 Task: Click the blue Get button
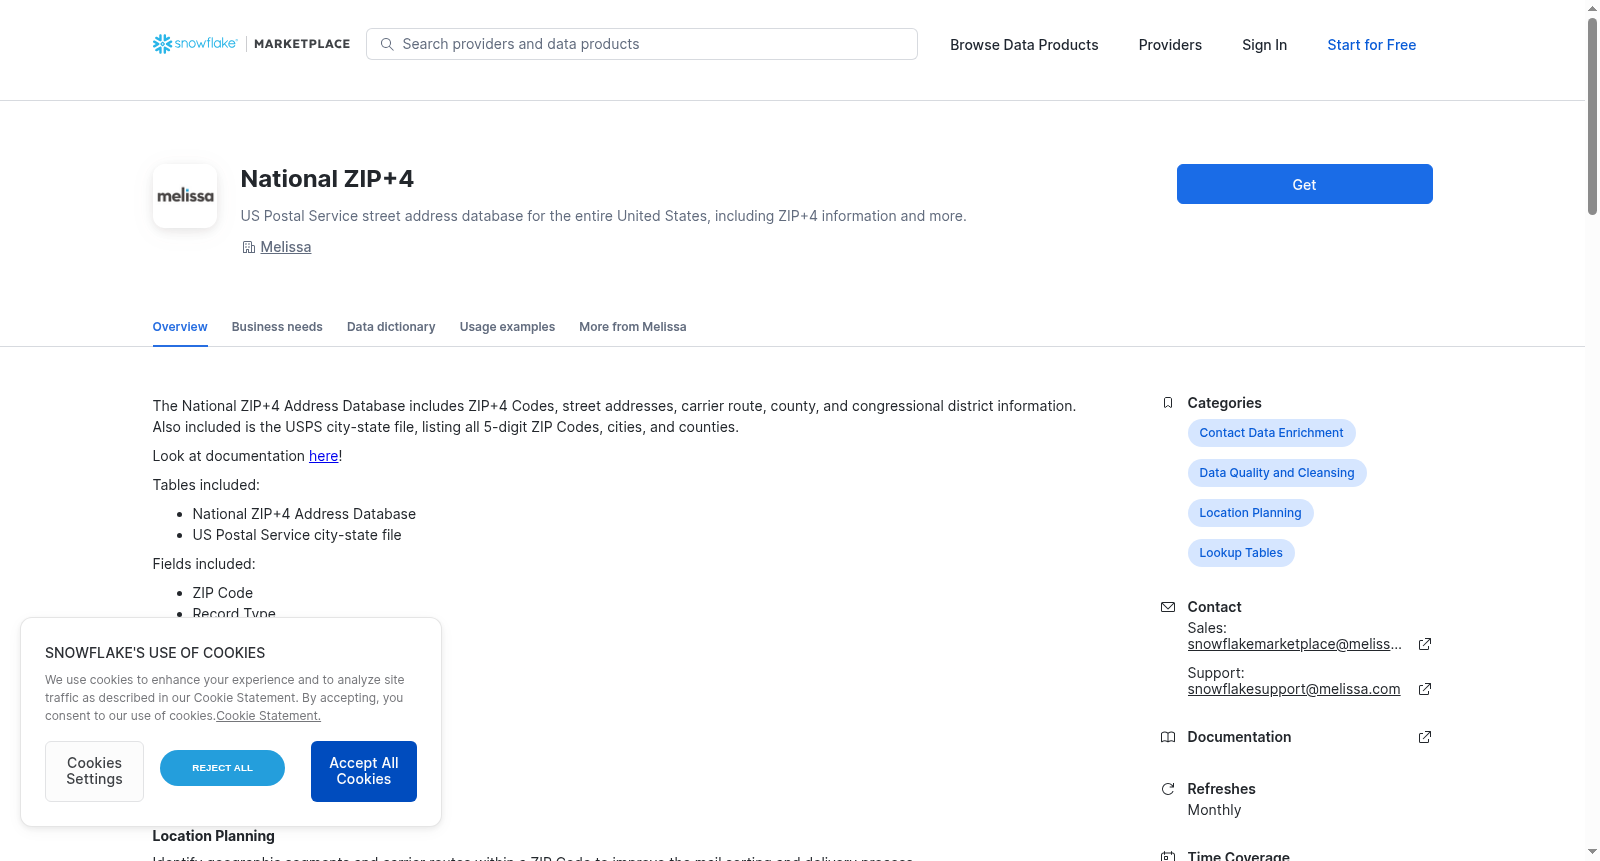coord(1305,184)
